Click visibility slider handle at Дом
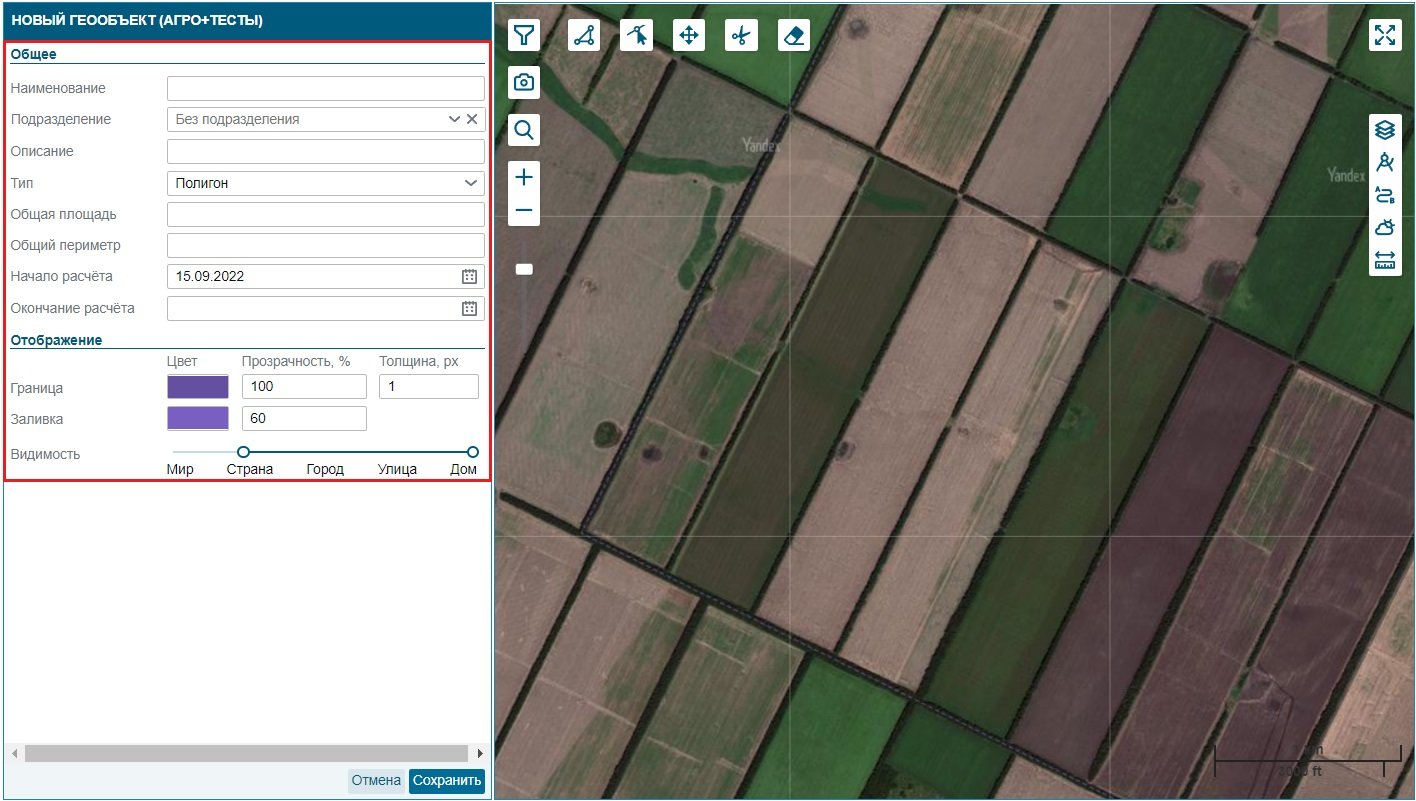This screenshot has width=1416, height=801. click(473, 452)
